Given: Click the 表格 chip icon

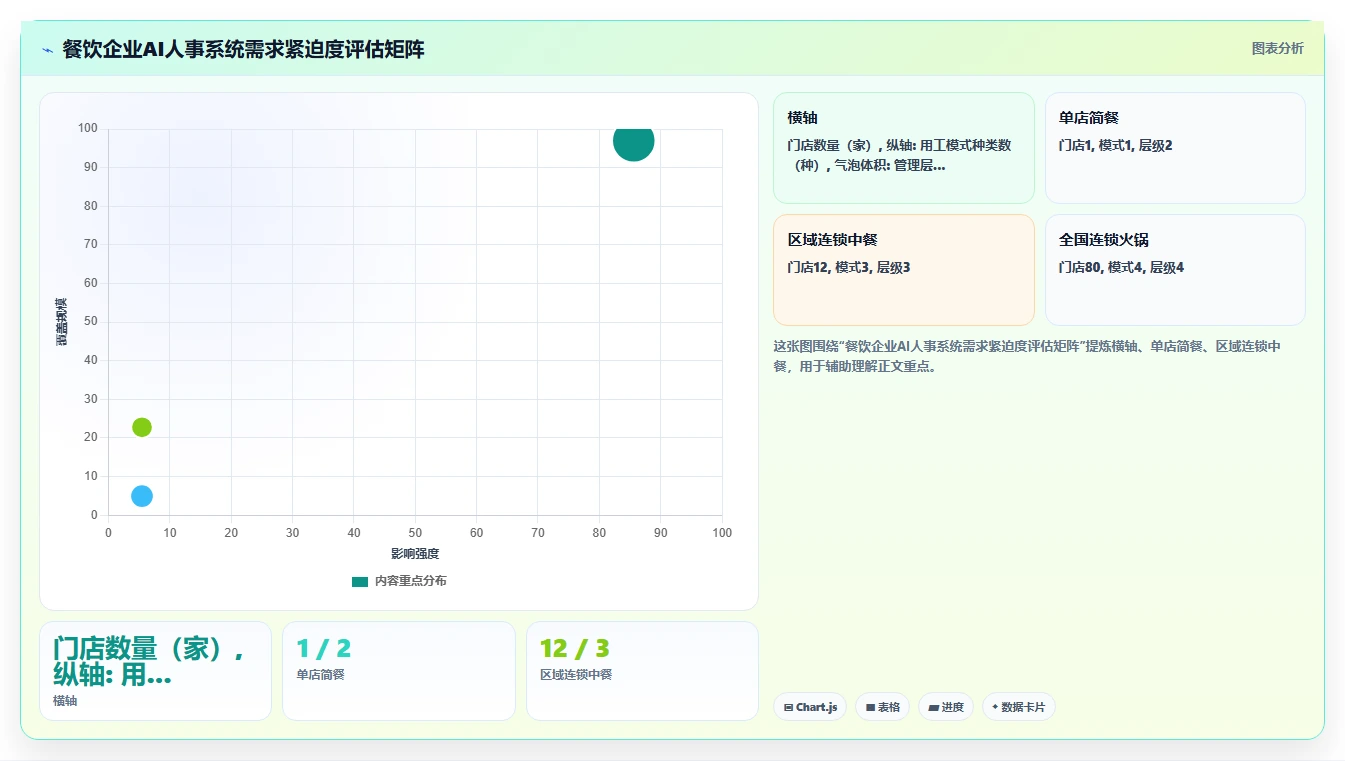Looking at the screenshot, I should (870, 707).
